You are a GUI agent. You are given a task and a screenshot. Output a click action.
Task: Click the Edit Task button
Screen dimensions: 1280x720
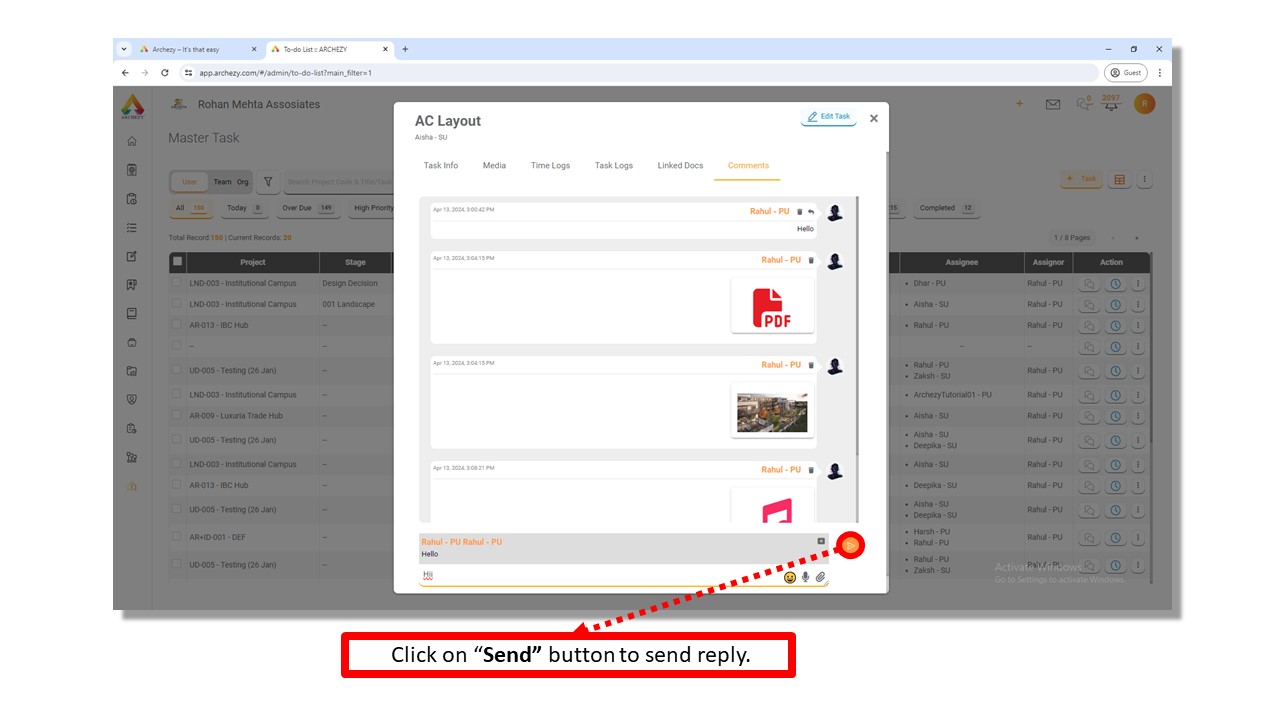(829, 117)
